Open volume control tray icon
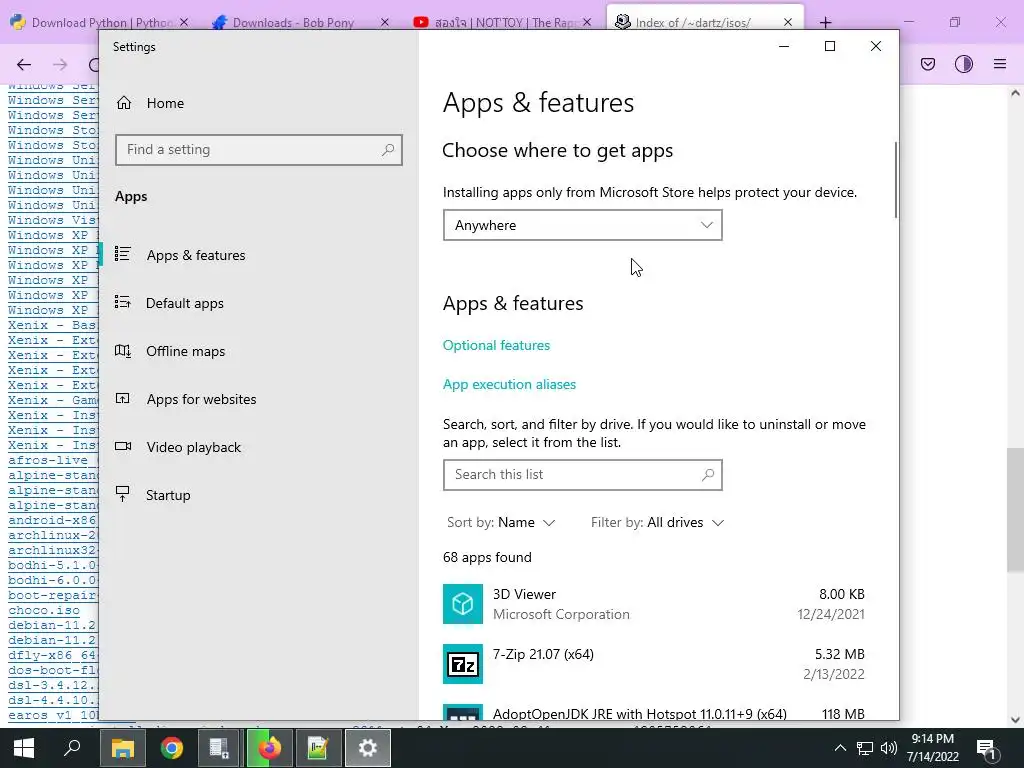 (x=889, y=748)
